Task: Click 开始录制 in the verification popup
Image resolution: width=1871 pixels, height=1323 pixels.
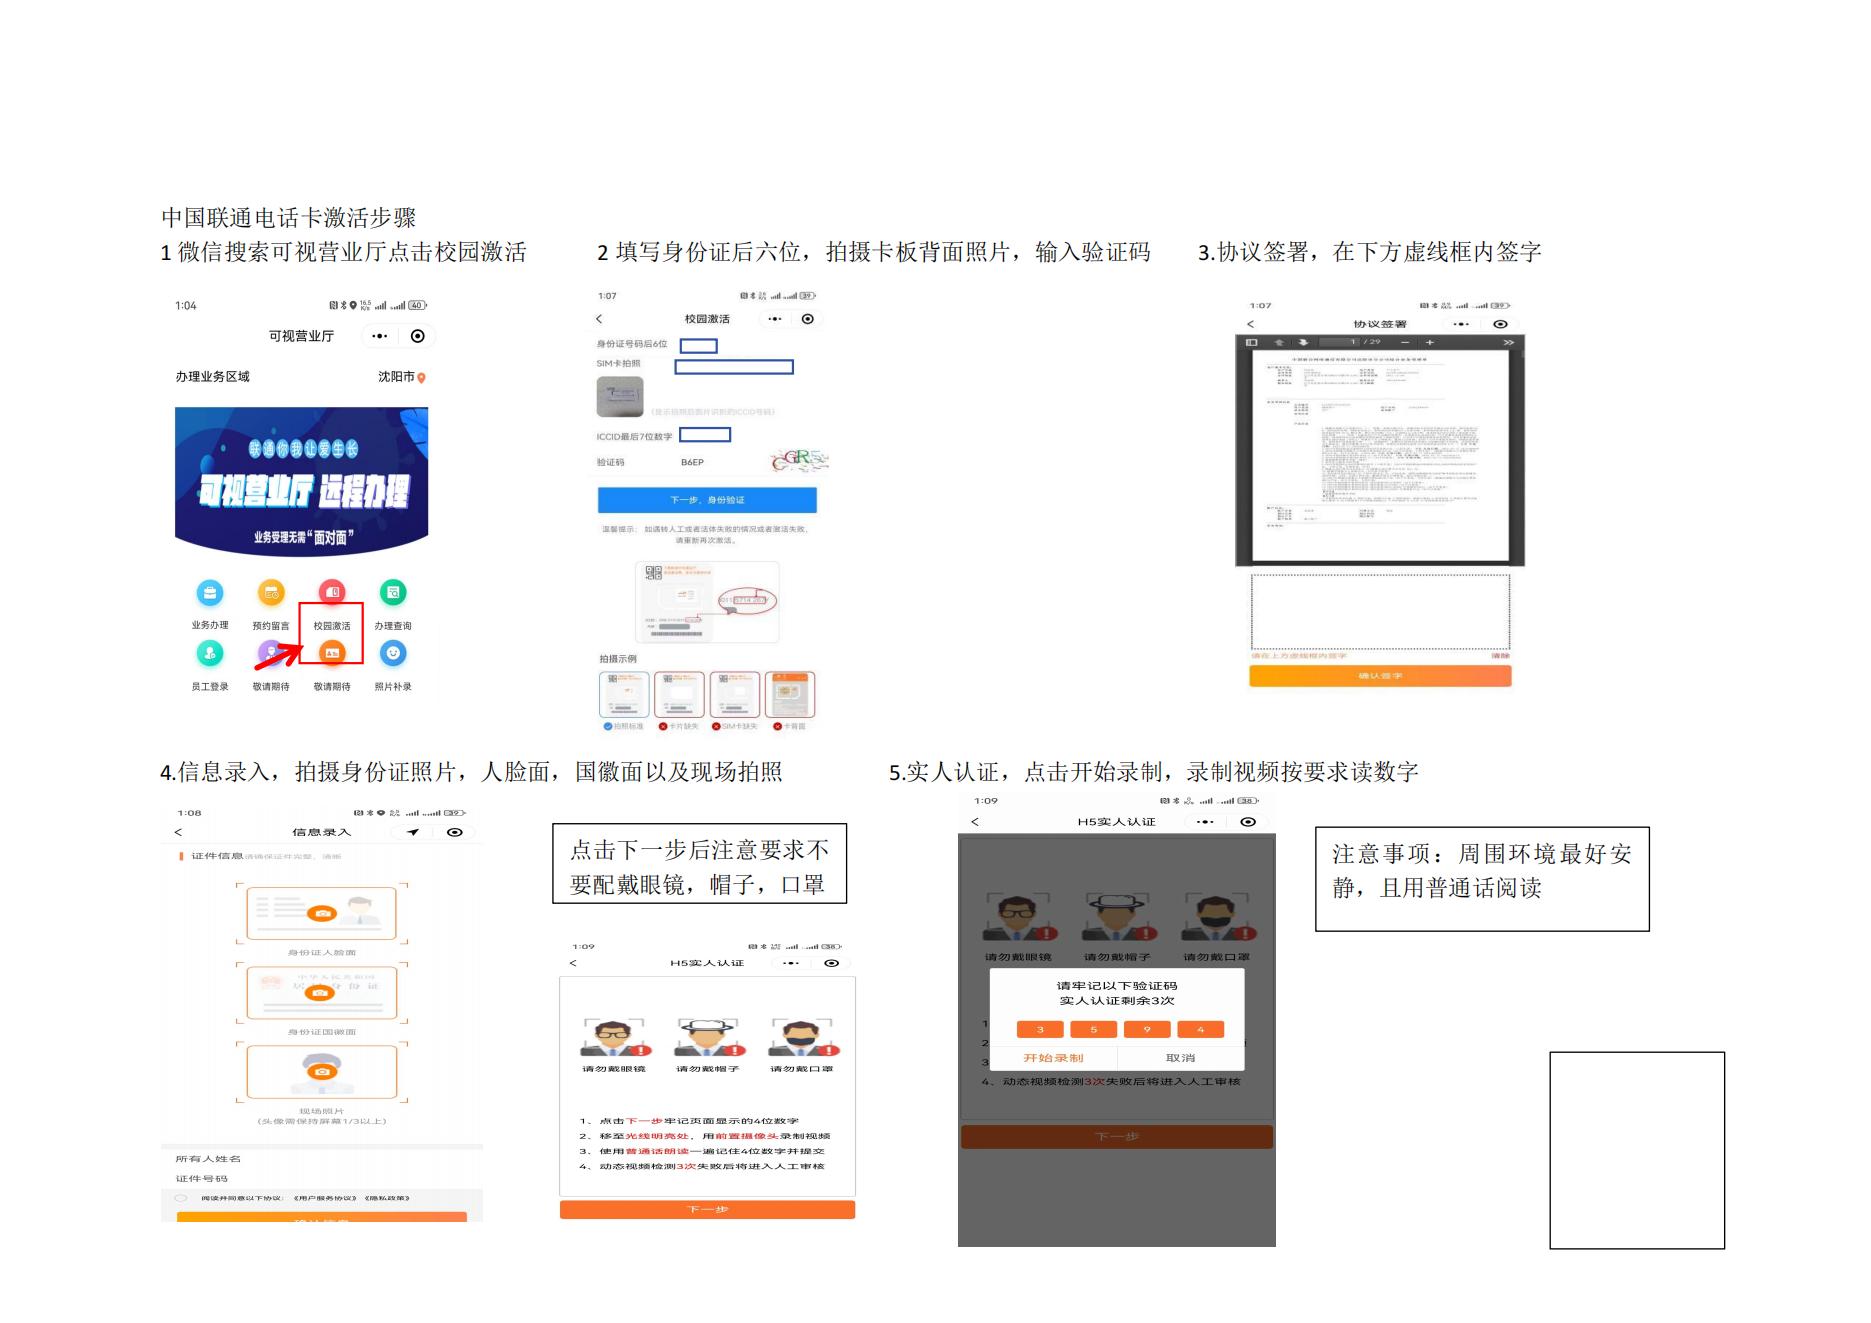Action: (x=1053, y=1058)
